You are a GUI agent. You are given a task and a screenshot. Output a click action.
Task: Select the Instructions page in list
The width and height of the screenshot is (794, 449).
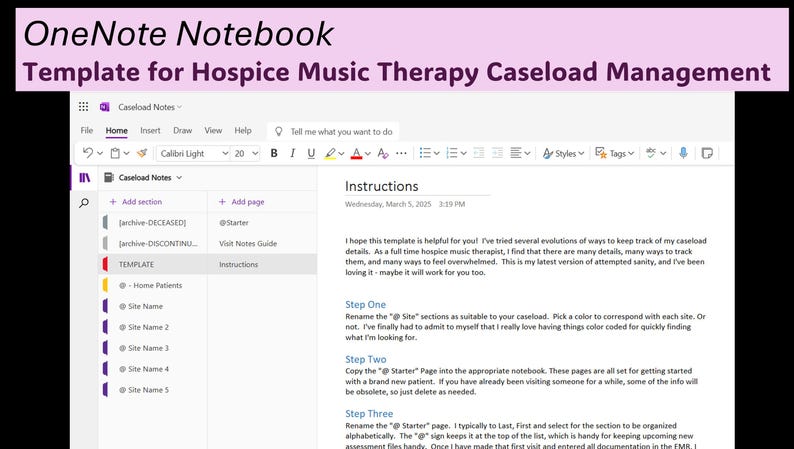262,264
